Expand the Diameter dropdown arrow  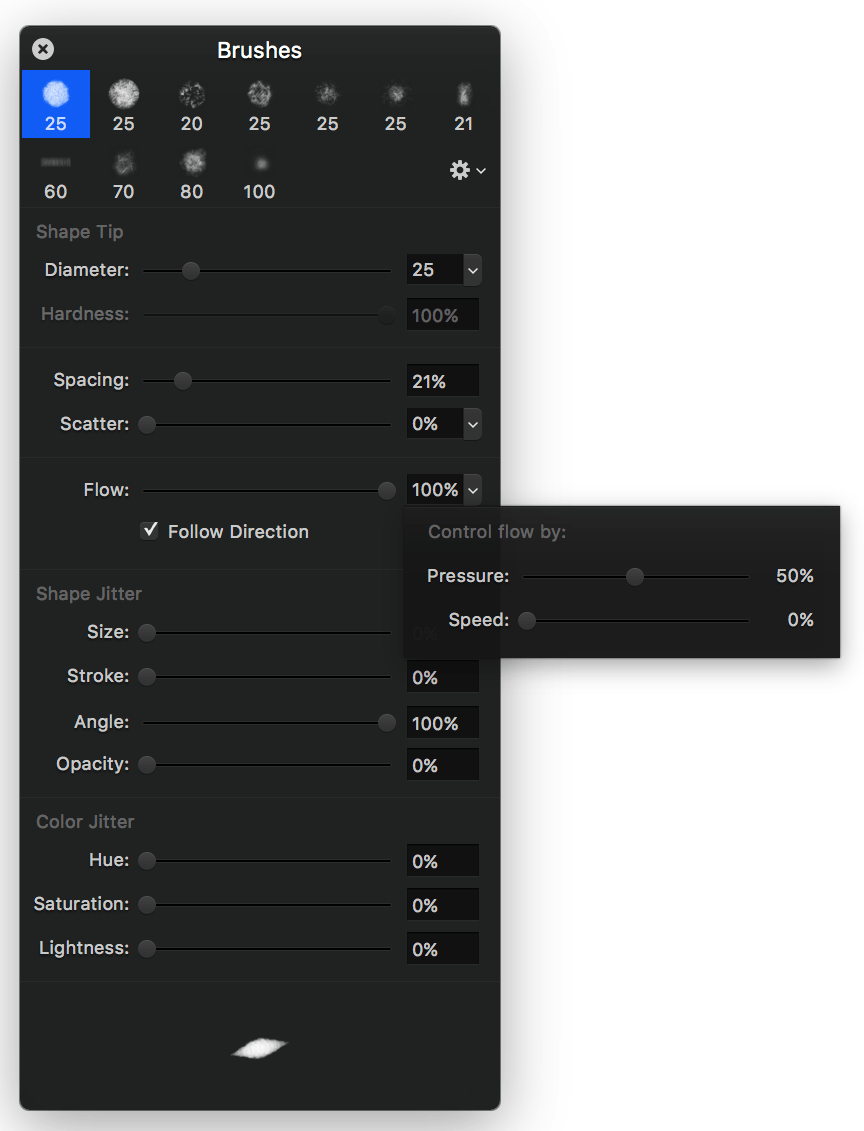(472, 270)
